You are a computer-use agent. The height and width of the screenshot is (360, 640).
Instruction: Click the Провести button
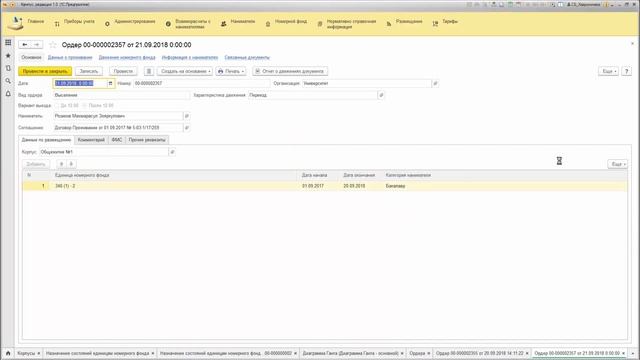pyautogui.click(x=123, y=71)
